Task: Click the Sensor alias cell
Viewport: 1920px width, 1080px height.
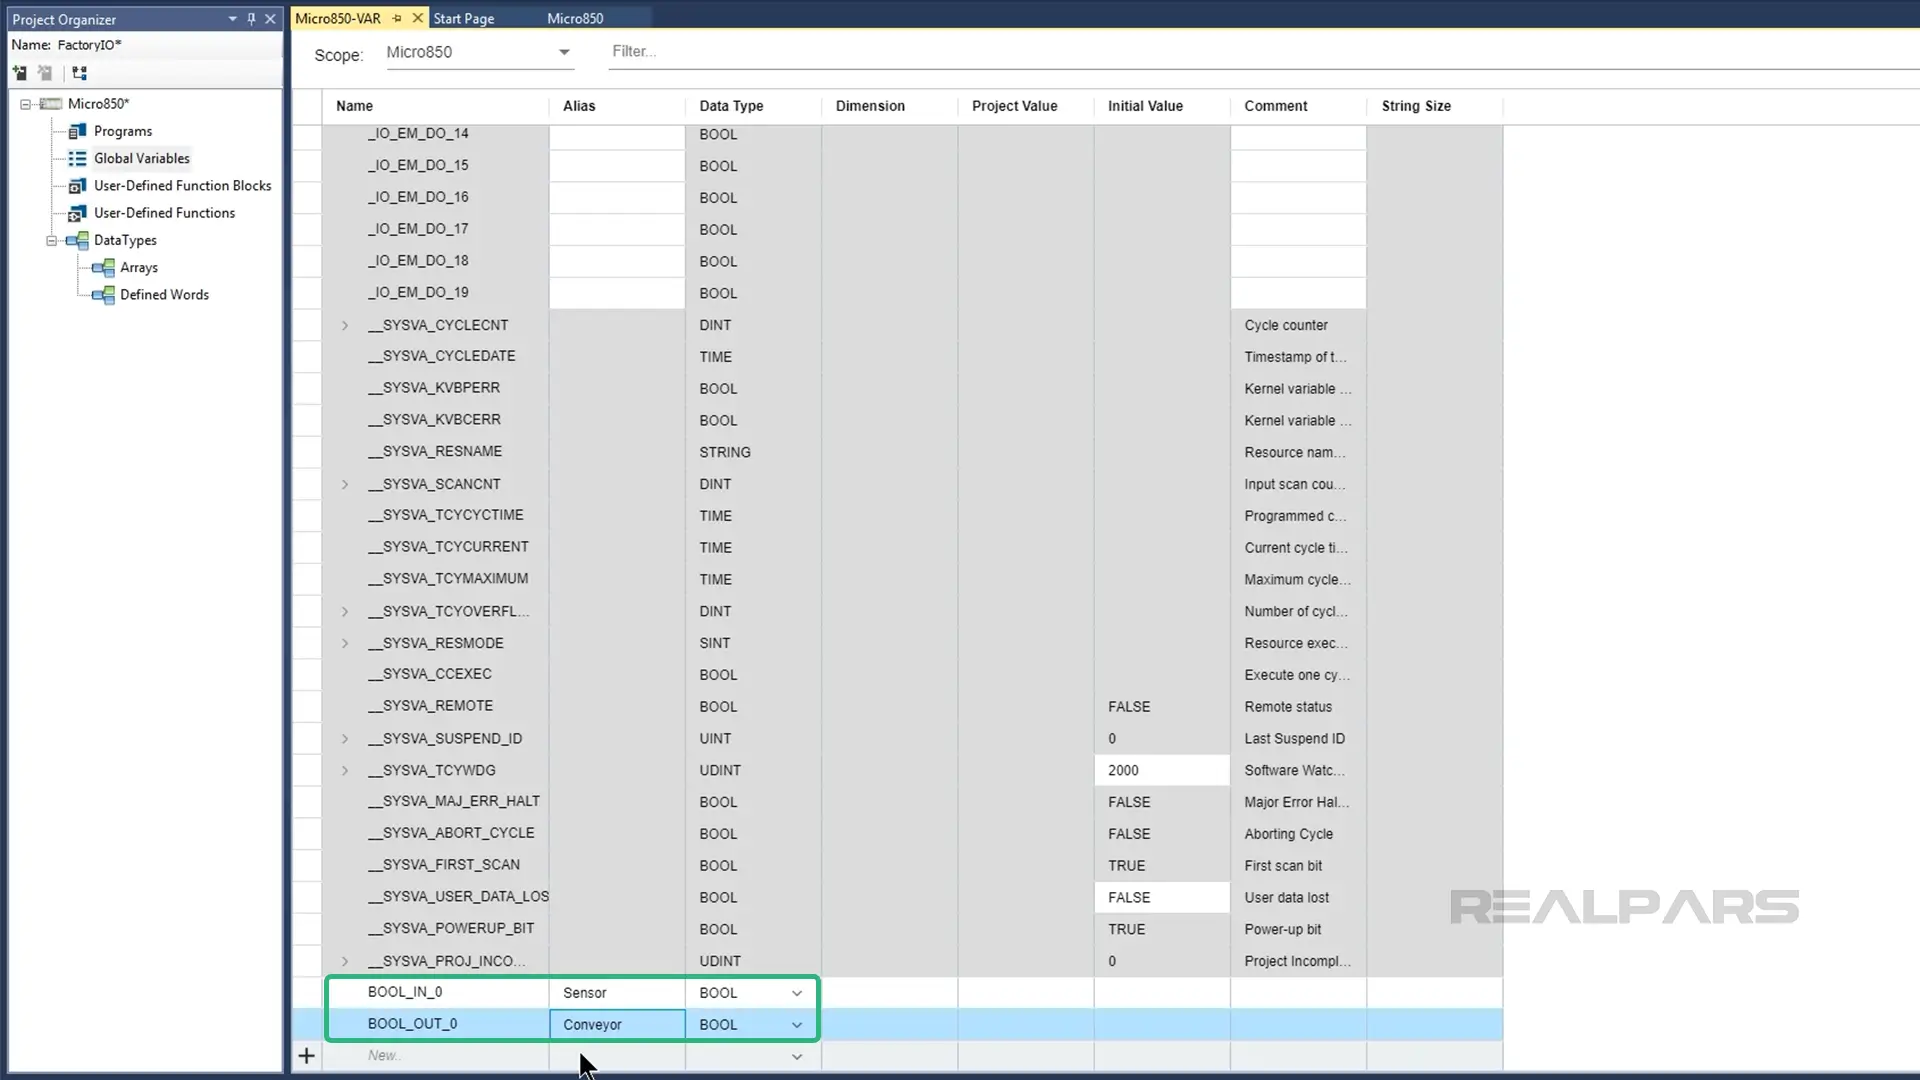Action: tap(617, 993)
